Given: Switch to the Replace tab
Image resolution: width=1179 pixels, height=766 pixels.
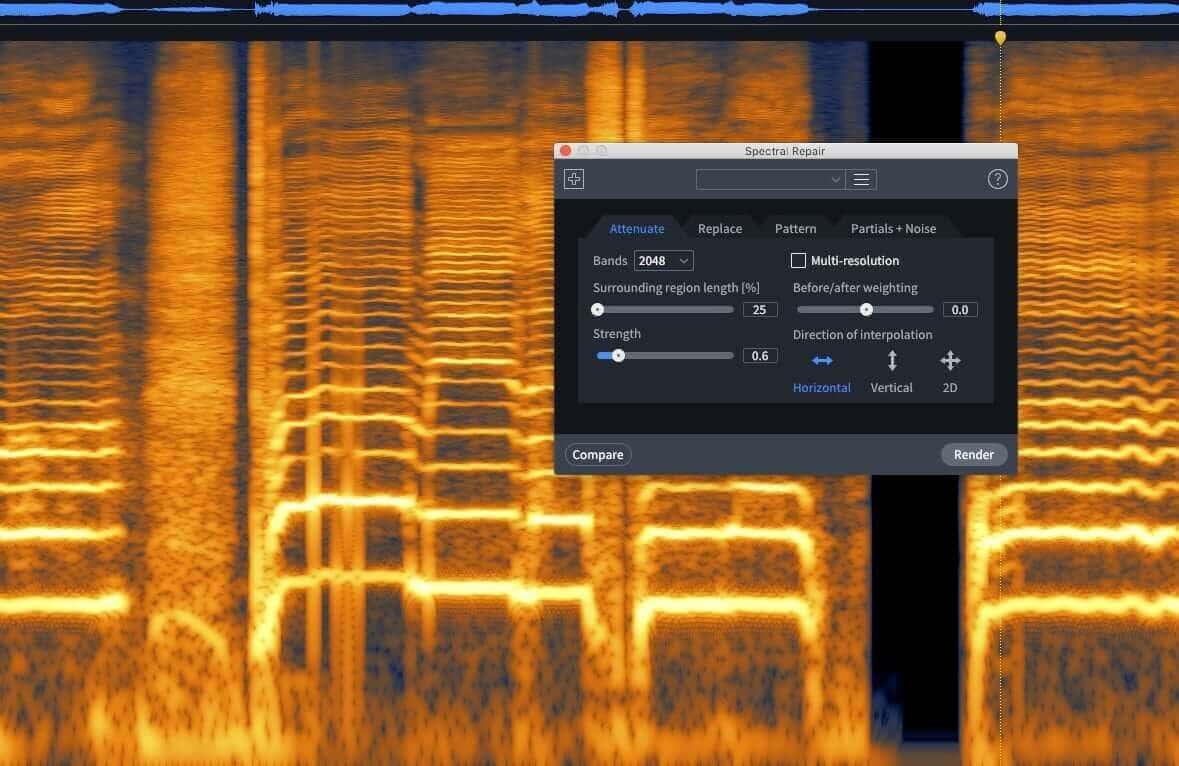Looking at the screenshot, I should point(720,229).
